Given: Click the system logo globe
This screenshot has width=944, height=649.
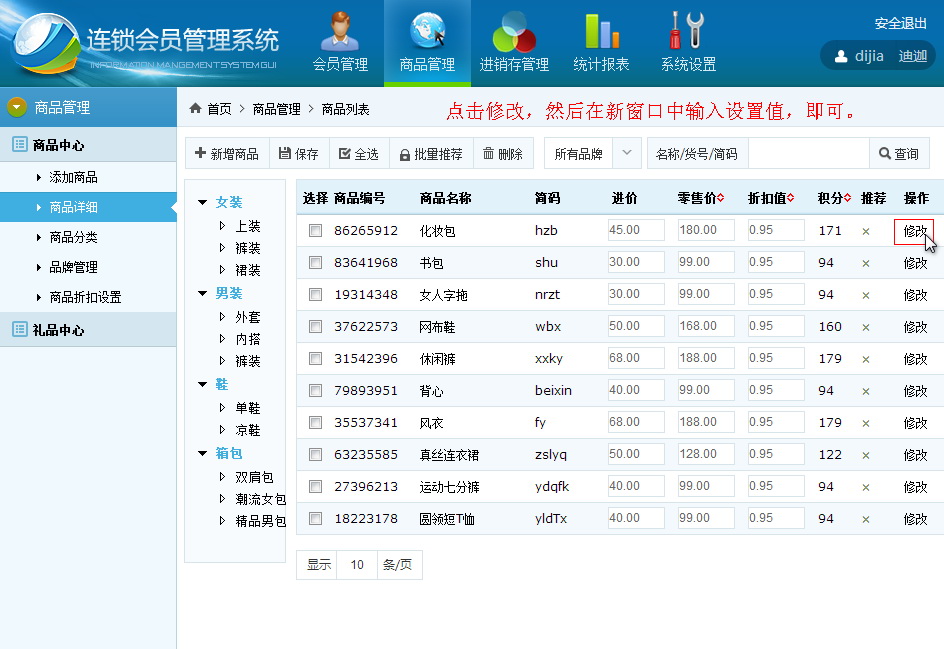Looking at the screenshot, I should coord(47,42).
